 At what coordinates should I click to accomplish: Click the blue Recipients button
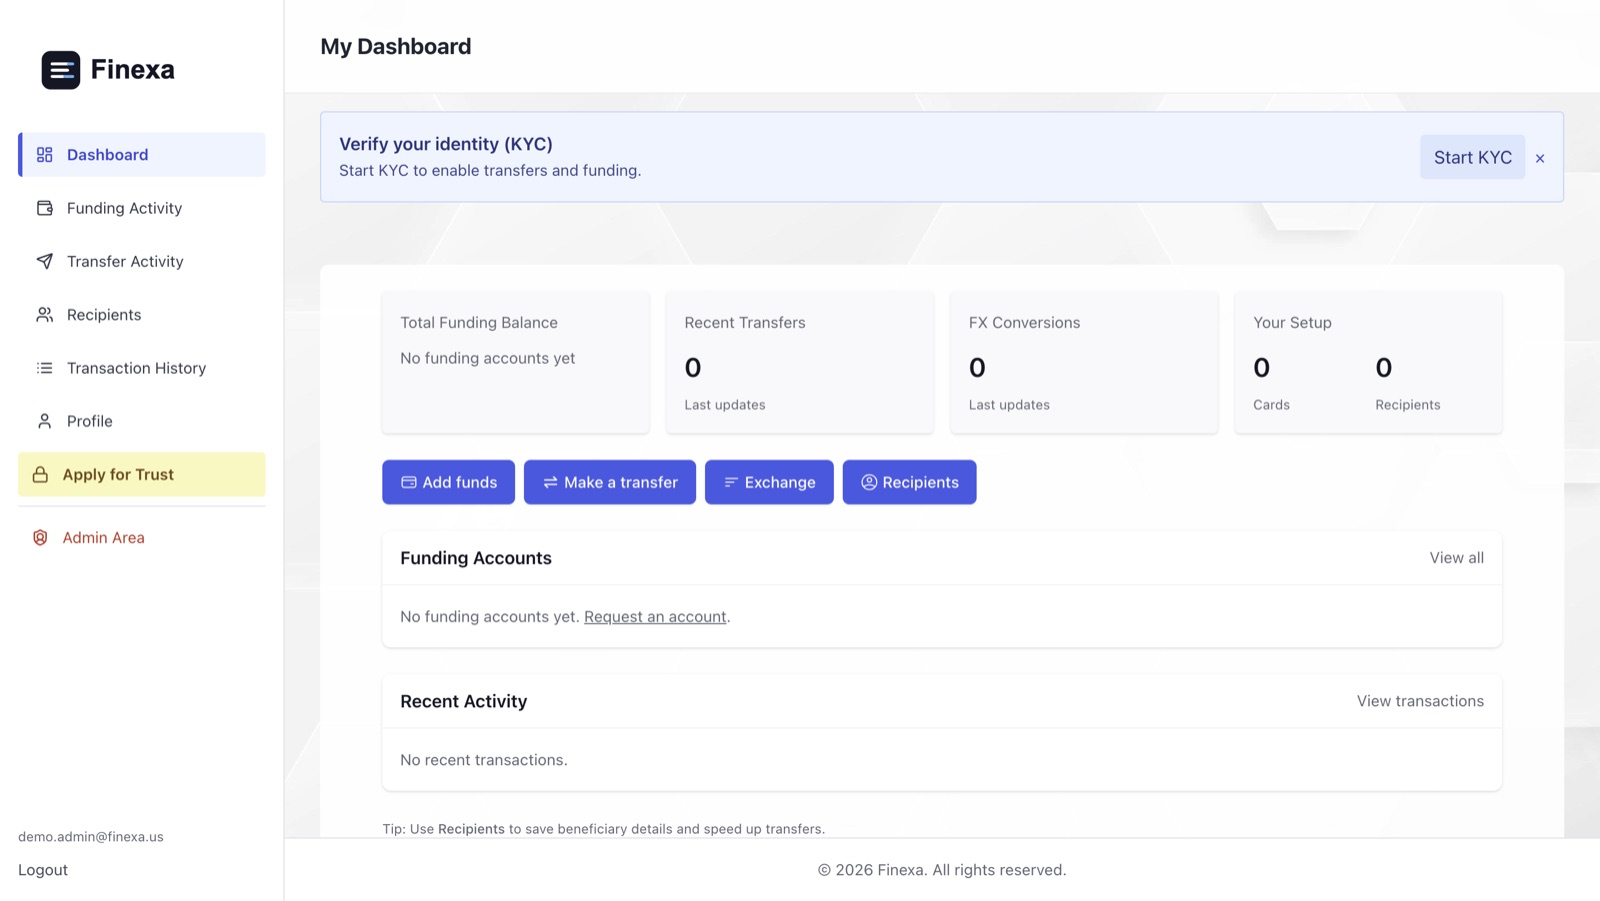coord(909,482)
